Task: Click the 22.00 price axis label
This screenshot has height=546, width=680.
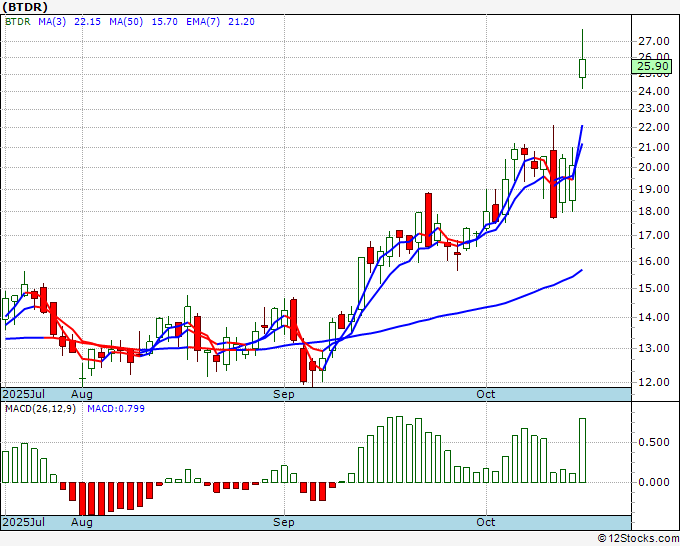Action: [x=654, y=128]
